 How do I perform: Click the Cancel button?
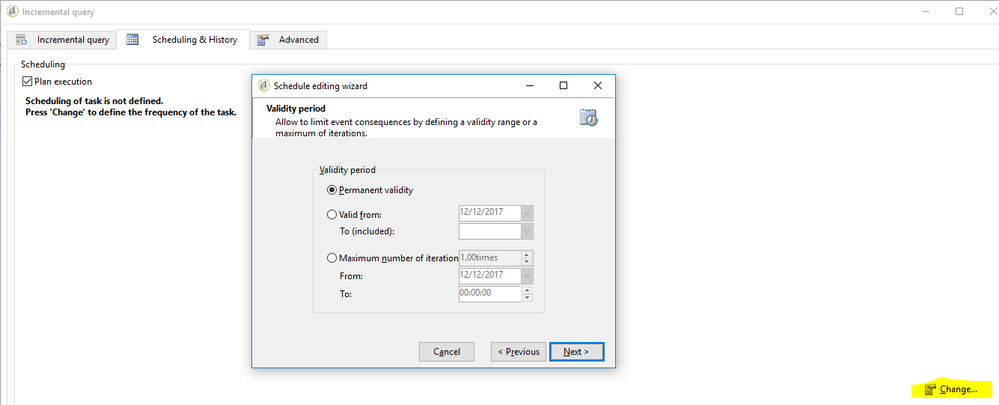447,351
